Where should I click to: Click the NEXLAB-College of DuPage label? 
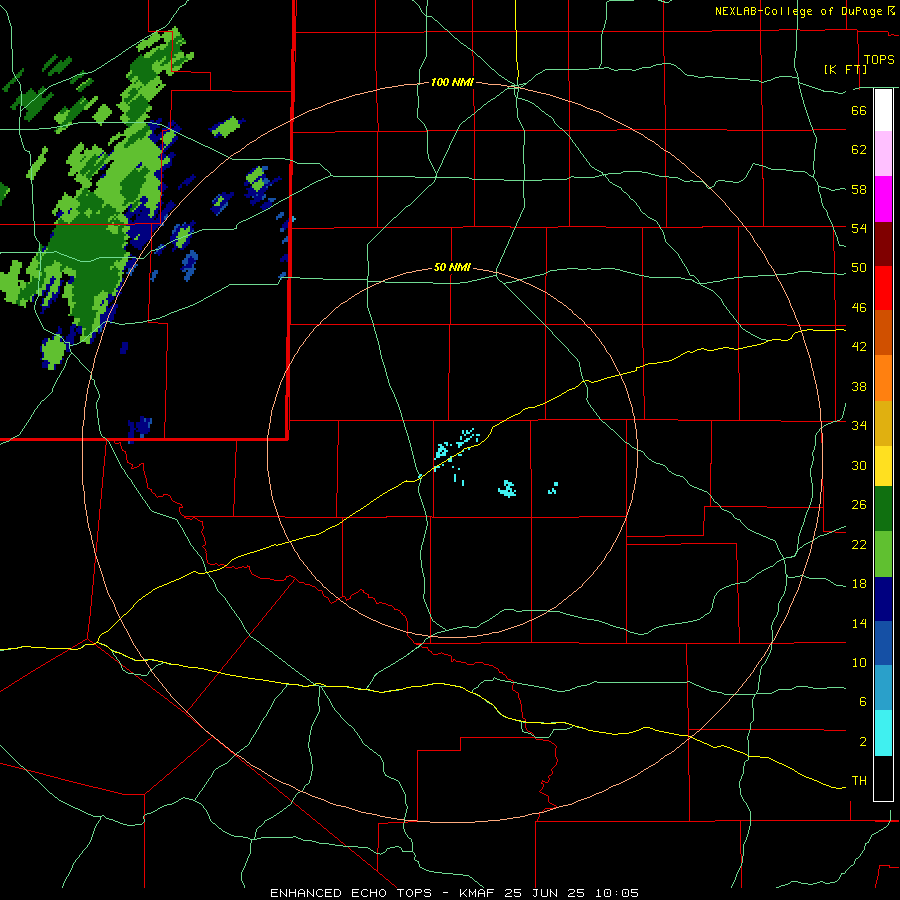[x=798, y=11]
